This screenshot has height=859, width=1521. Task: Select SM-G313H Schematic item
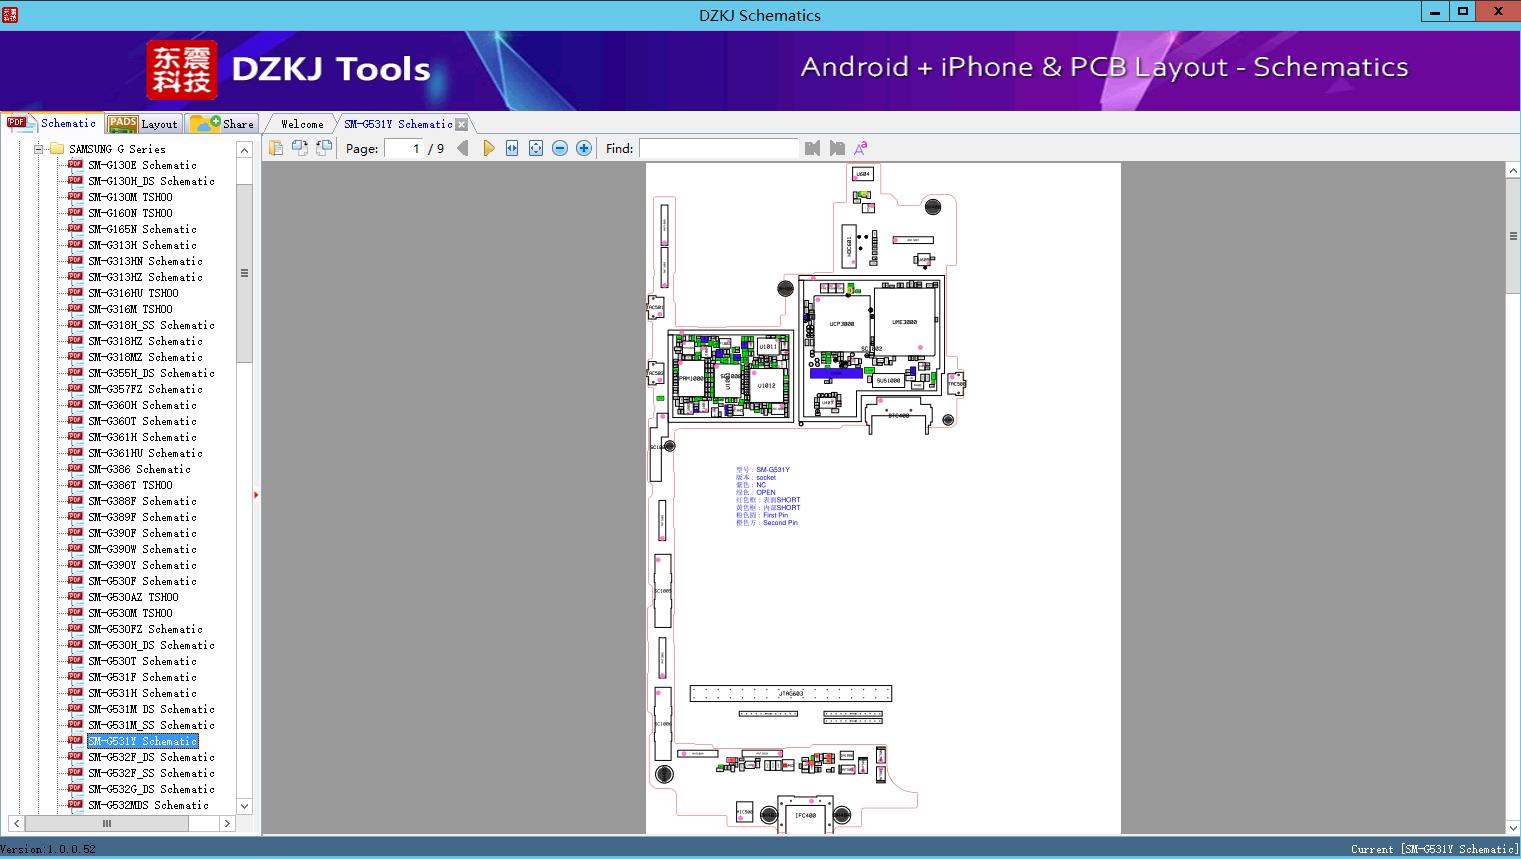coord(142,245)
